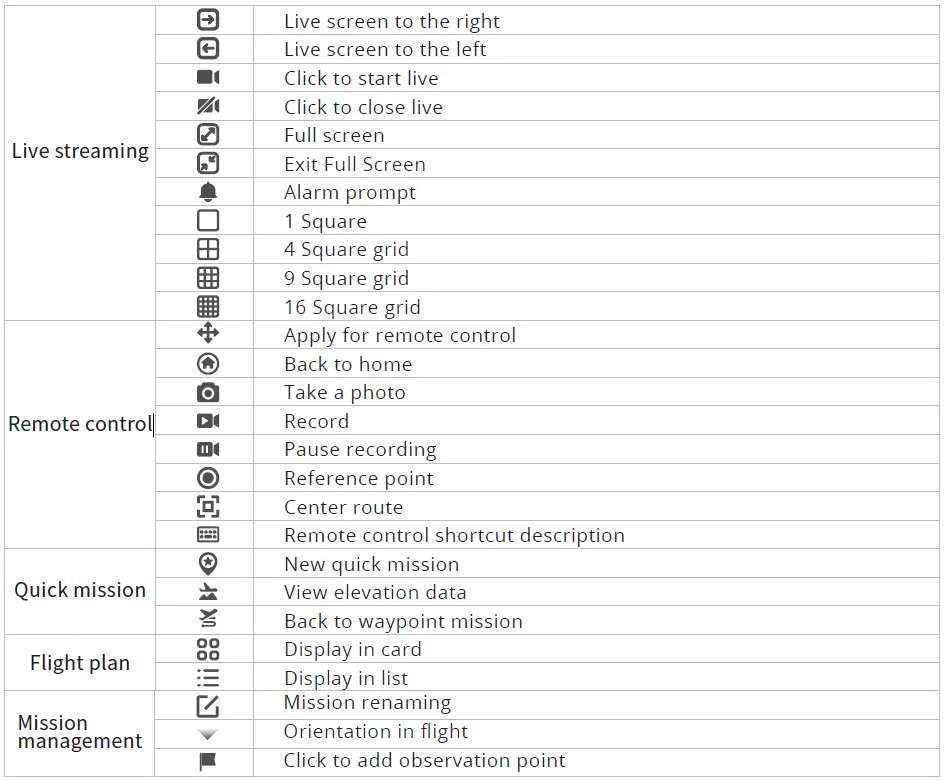The image size is (944, 781).
Task: Click the mission renaming pencil icon
Action: 208,705
